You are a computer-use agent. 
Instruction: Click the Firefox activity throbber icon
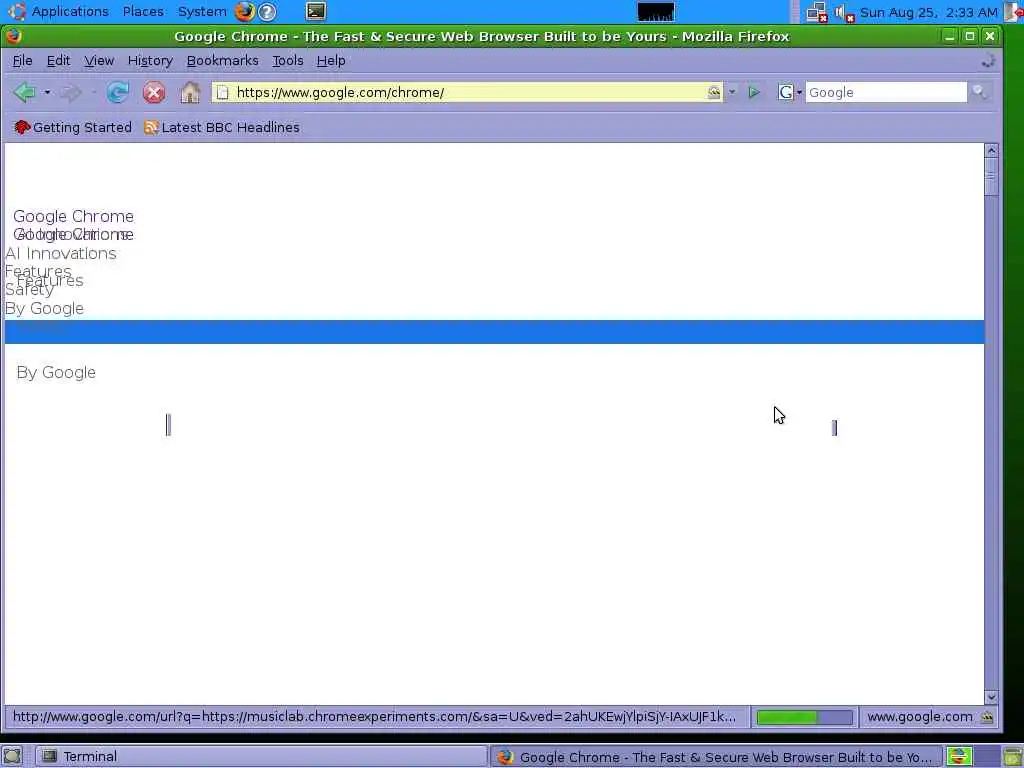tap(987, 61)
